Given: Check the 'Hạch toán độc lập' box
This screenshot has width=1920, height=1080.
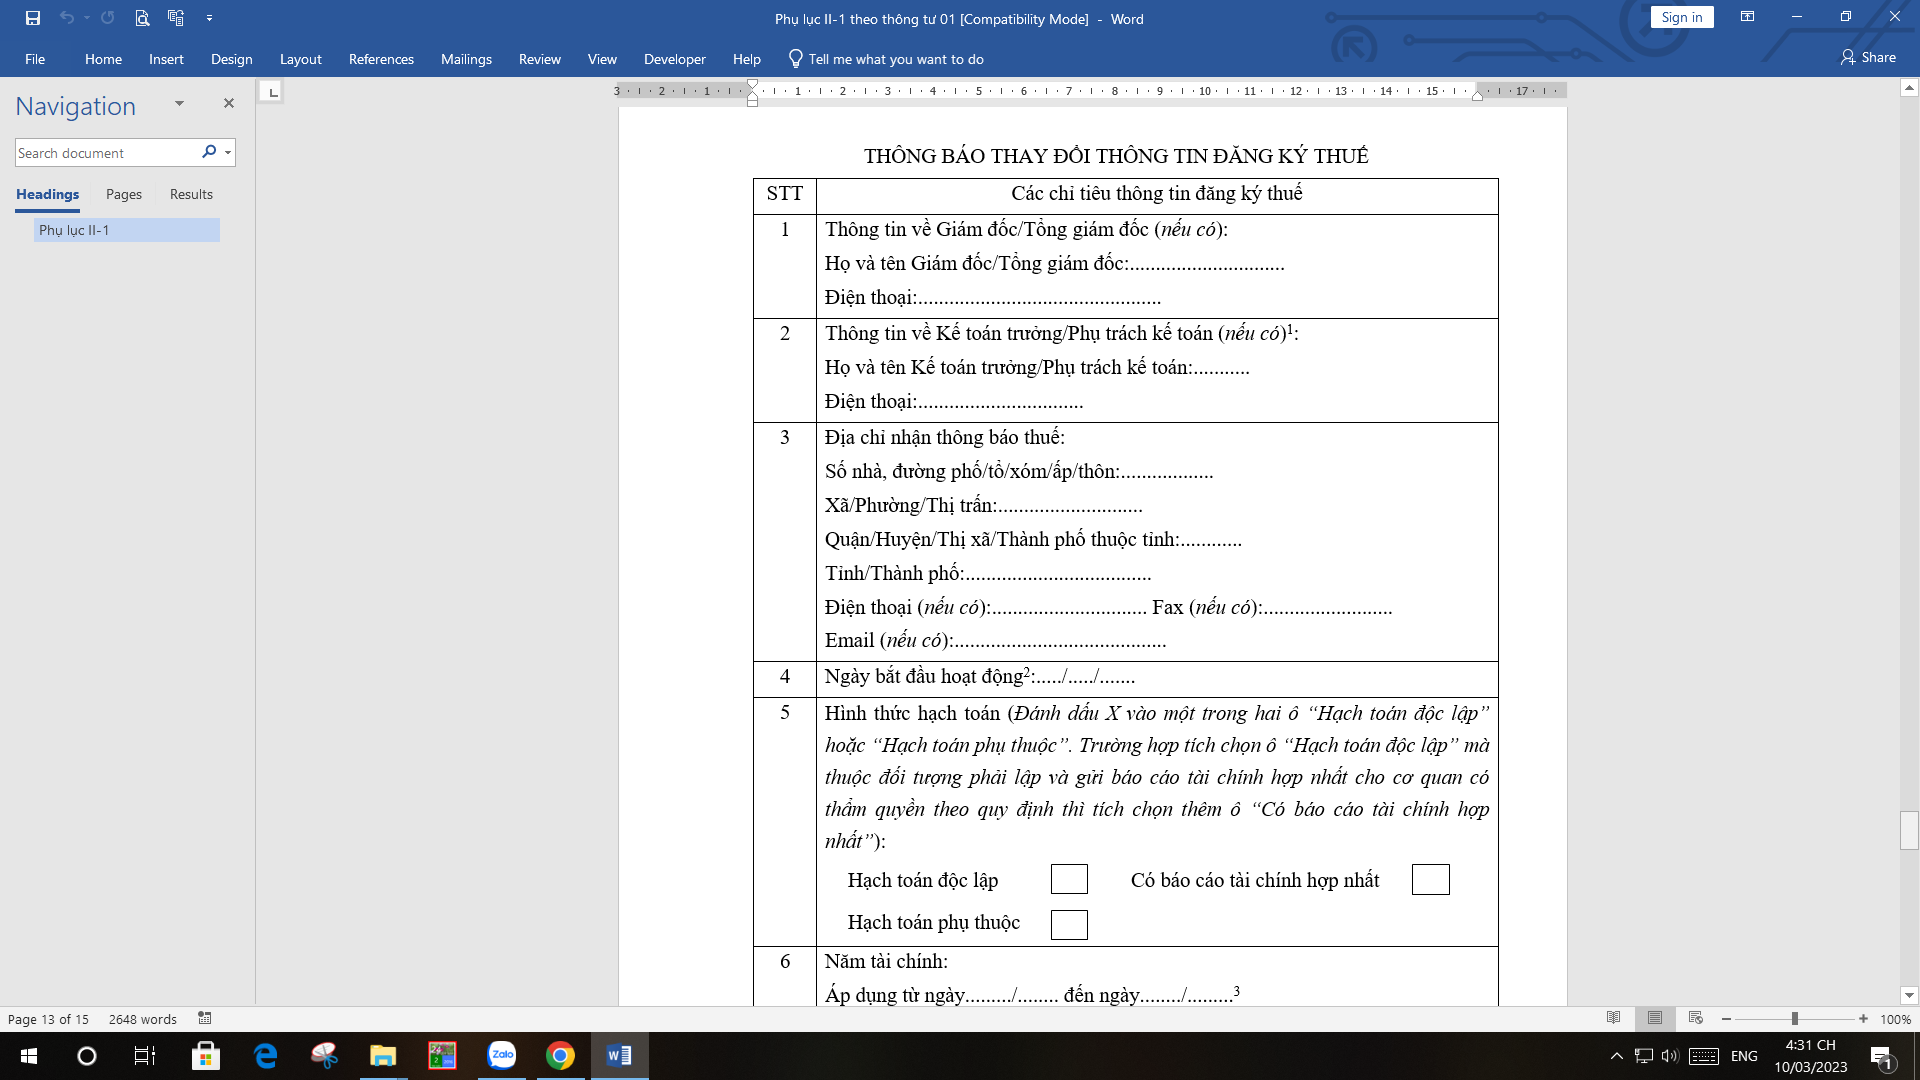Looking at the screenshot, I should click(x=1069, y=880).
